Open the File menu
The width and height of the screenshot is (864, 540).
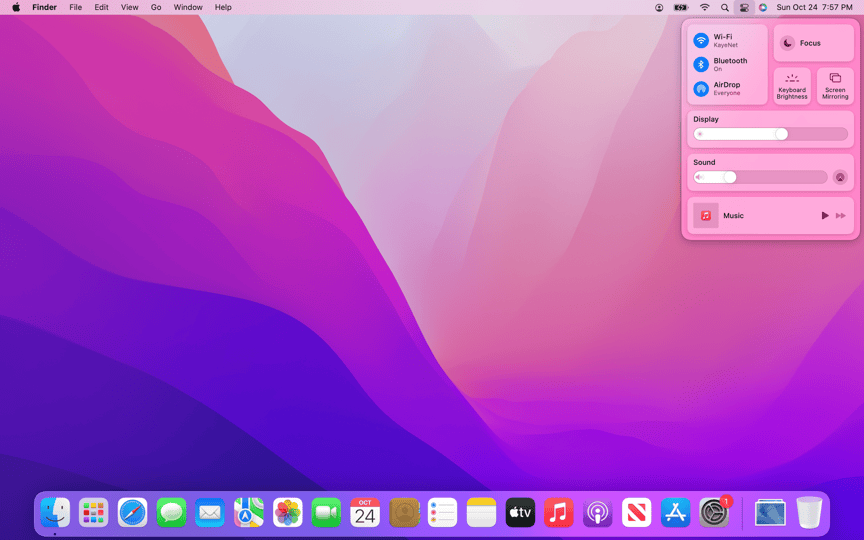(x=75, y=7)
